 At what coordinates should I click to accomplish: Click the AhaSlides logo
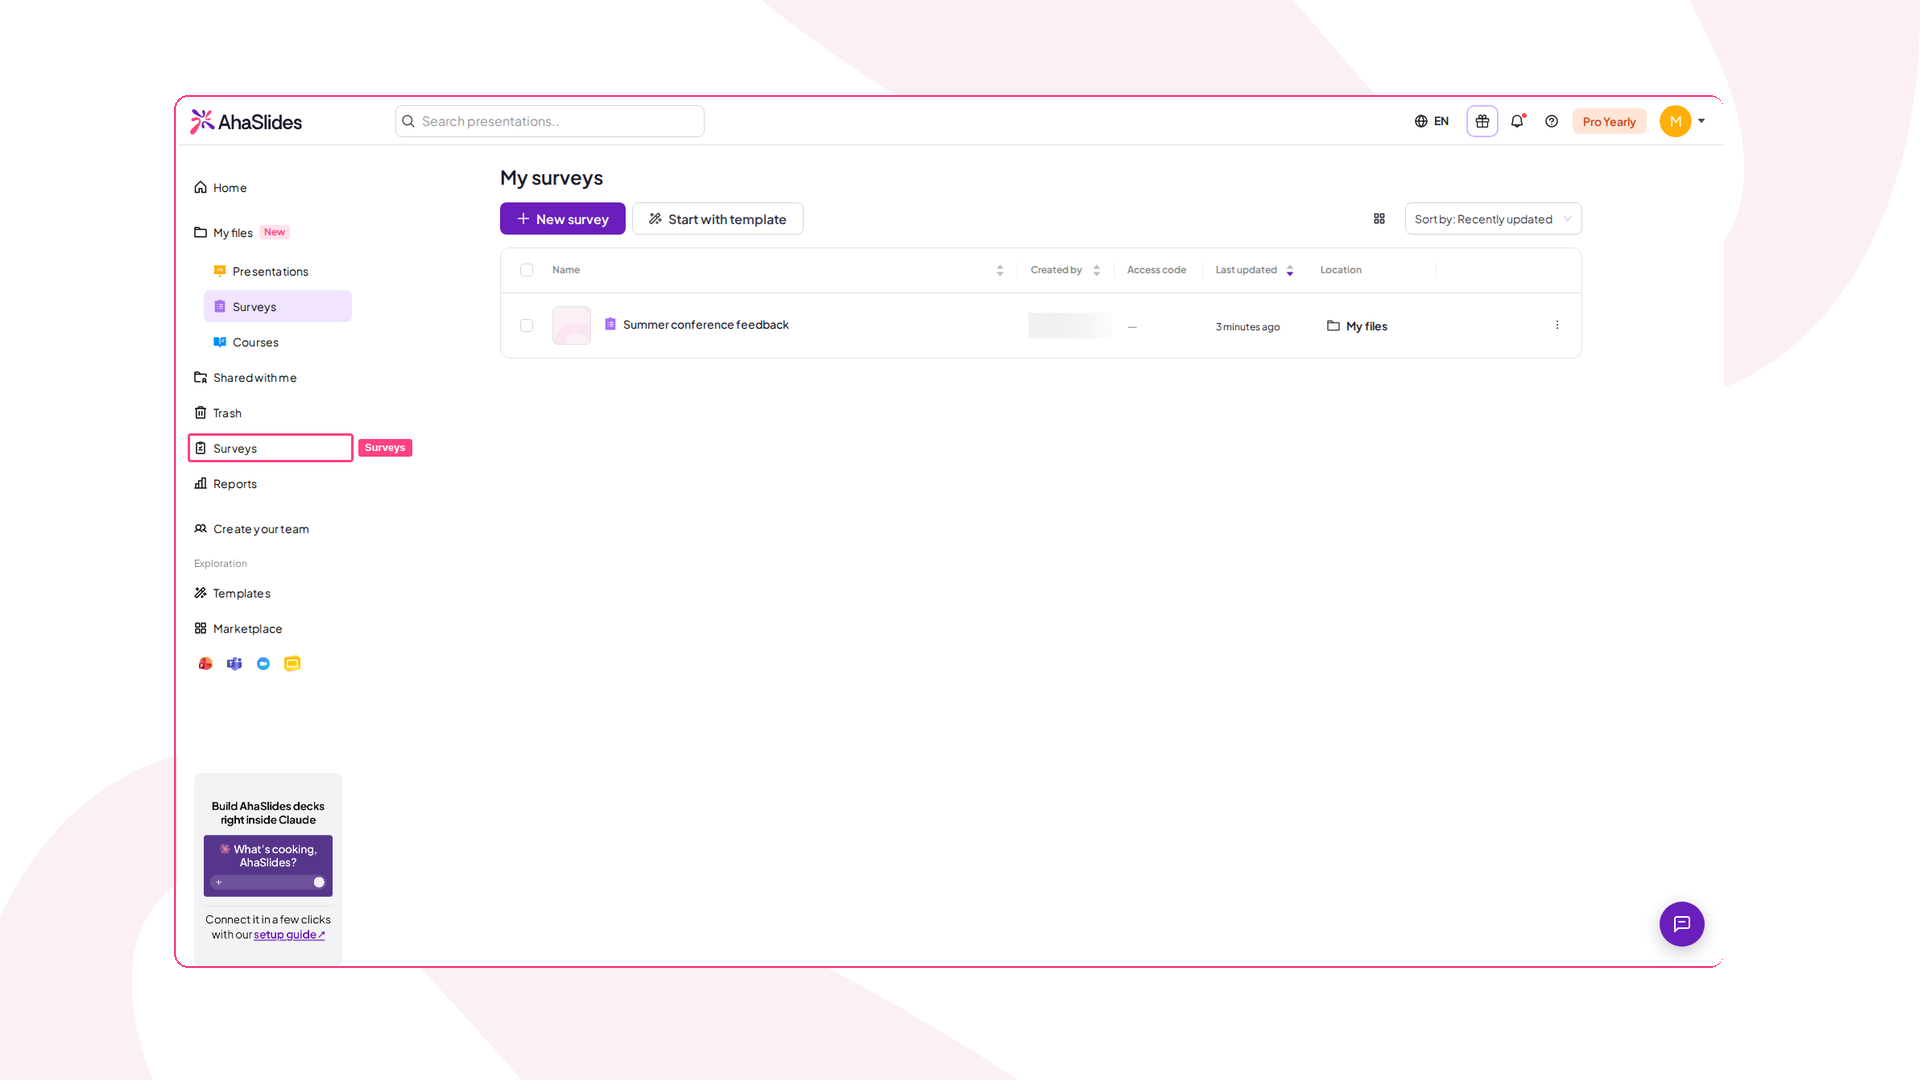click(246, 121)
